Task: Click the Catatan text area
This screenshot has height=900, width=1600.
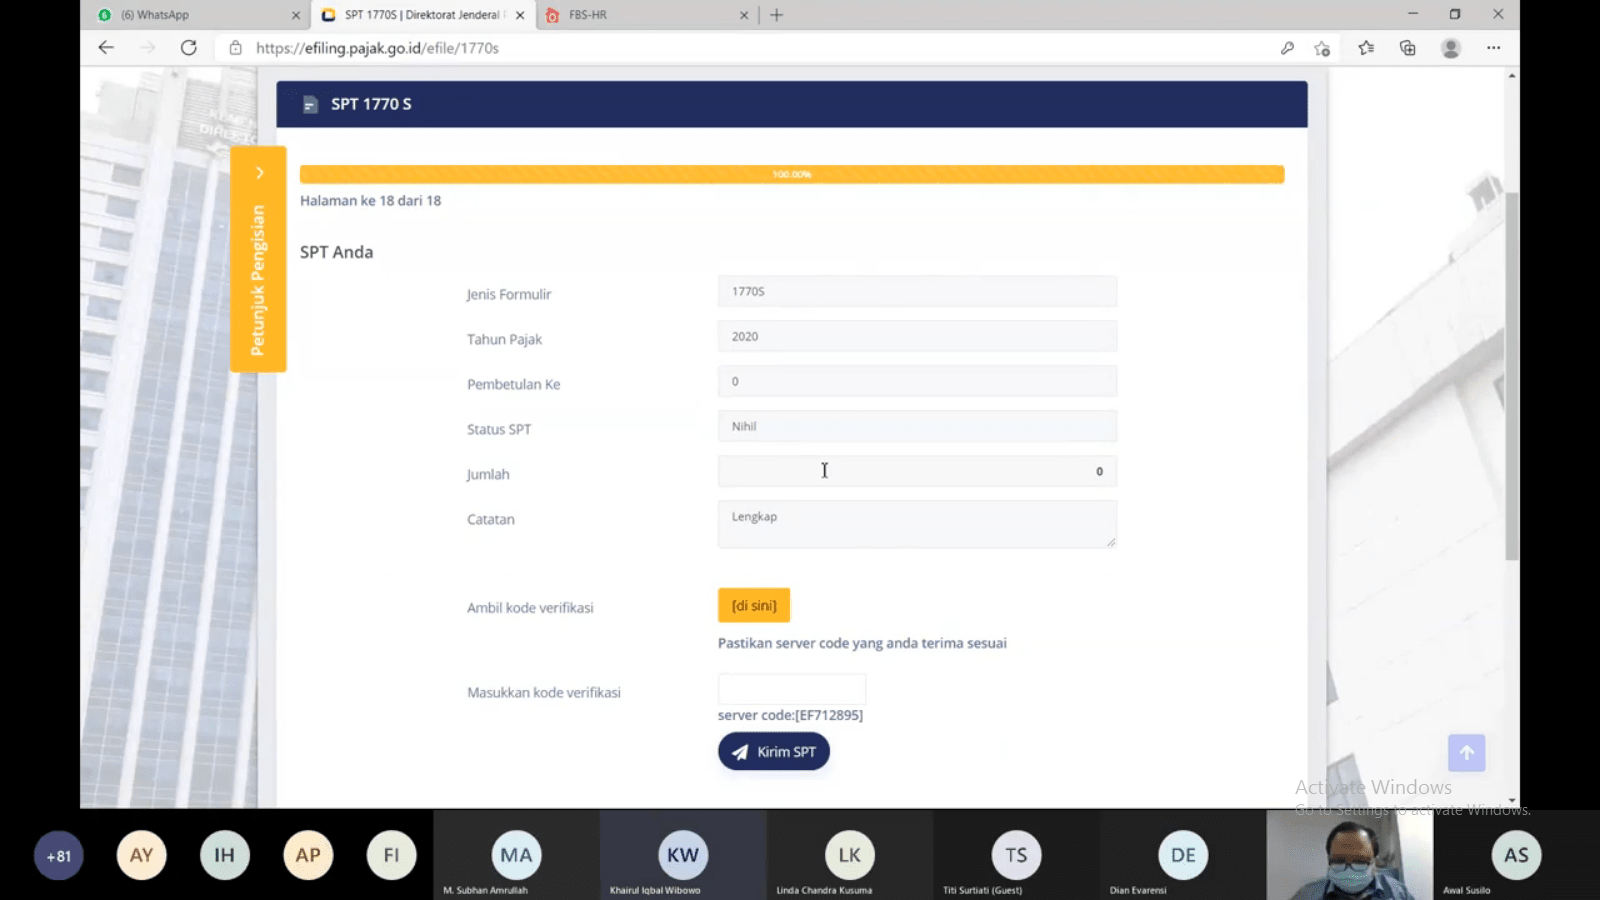Action: 916,524
